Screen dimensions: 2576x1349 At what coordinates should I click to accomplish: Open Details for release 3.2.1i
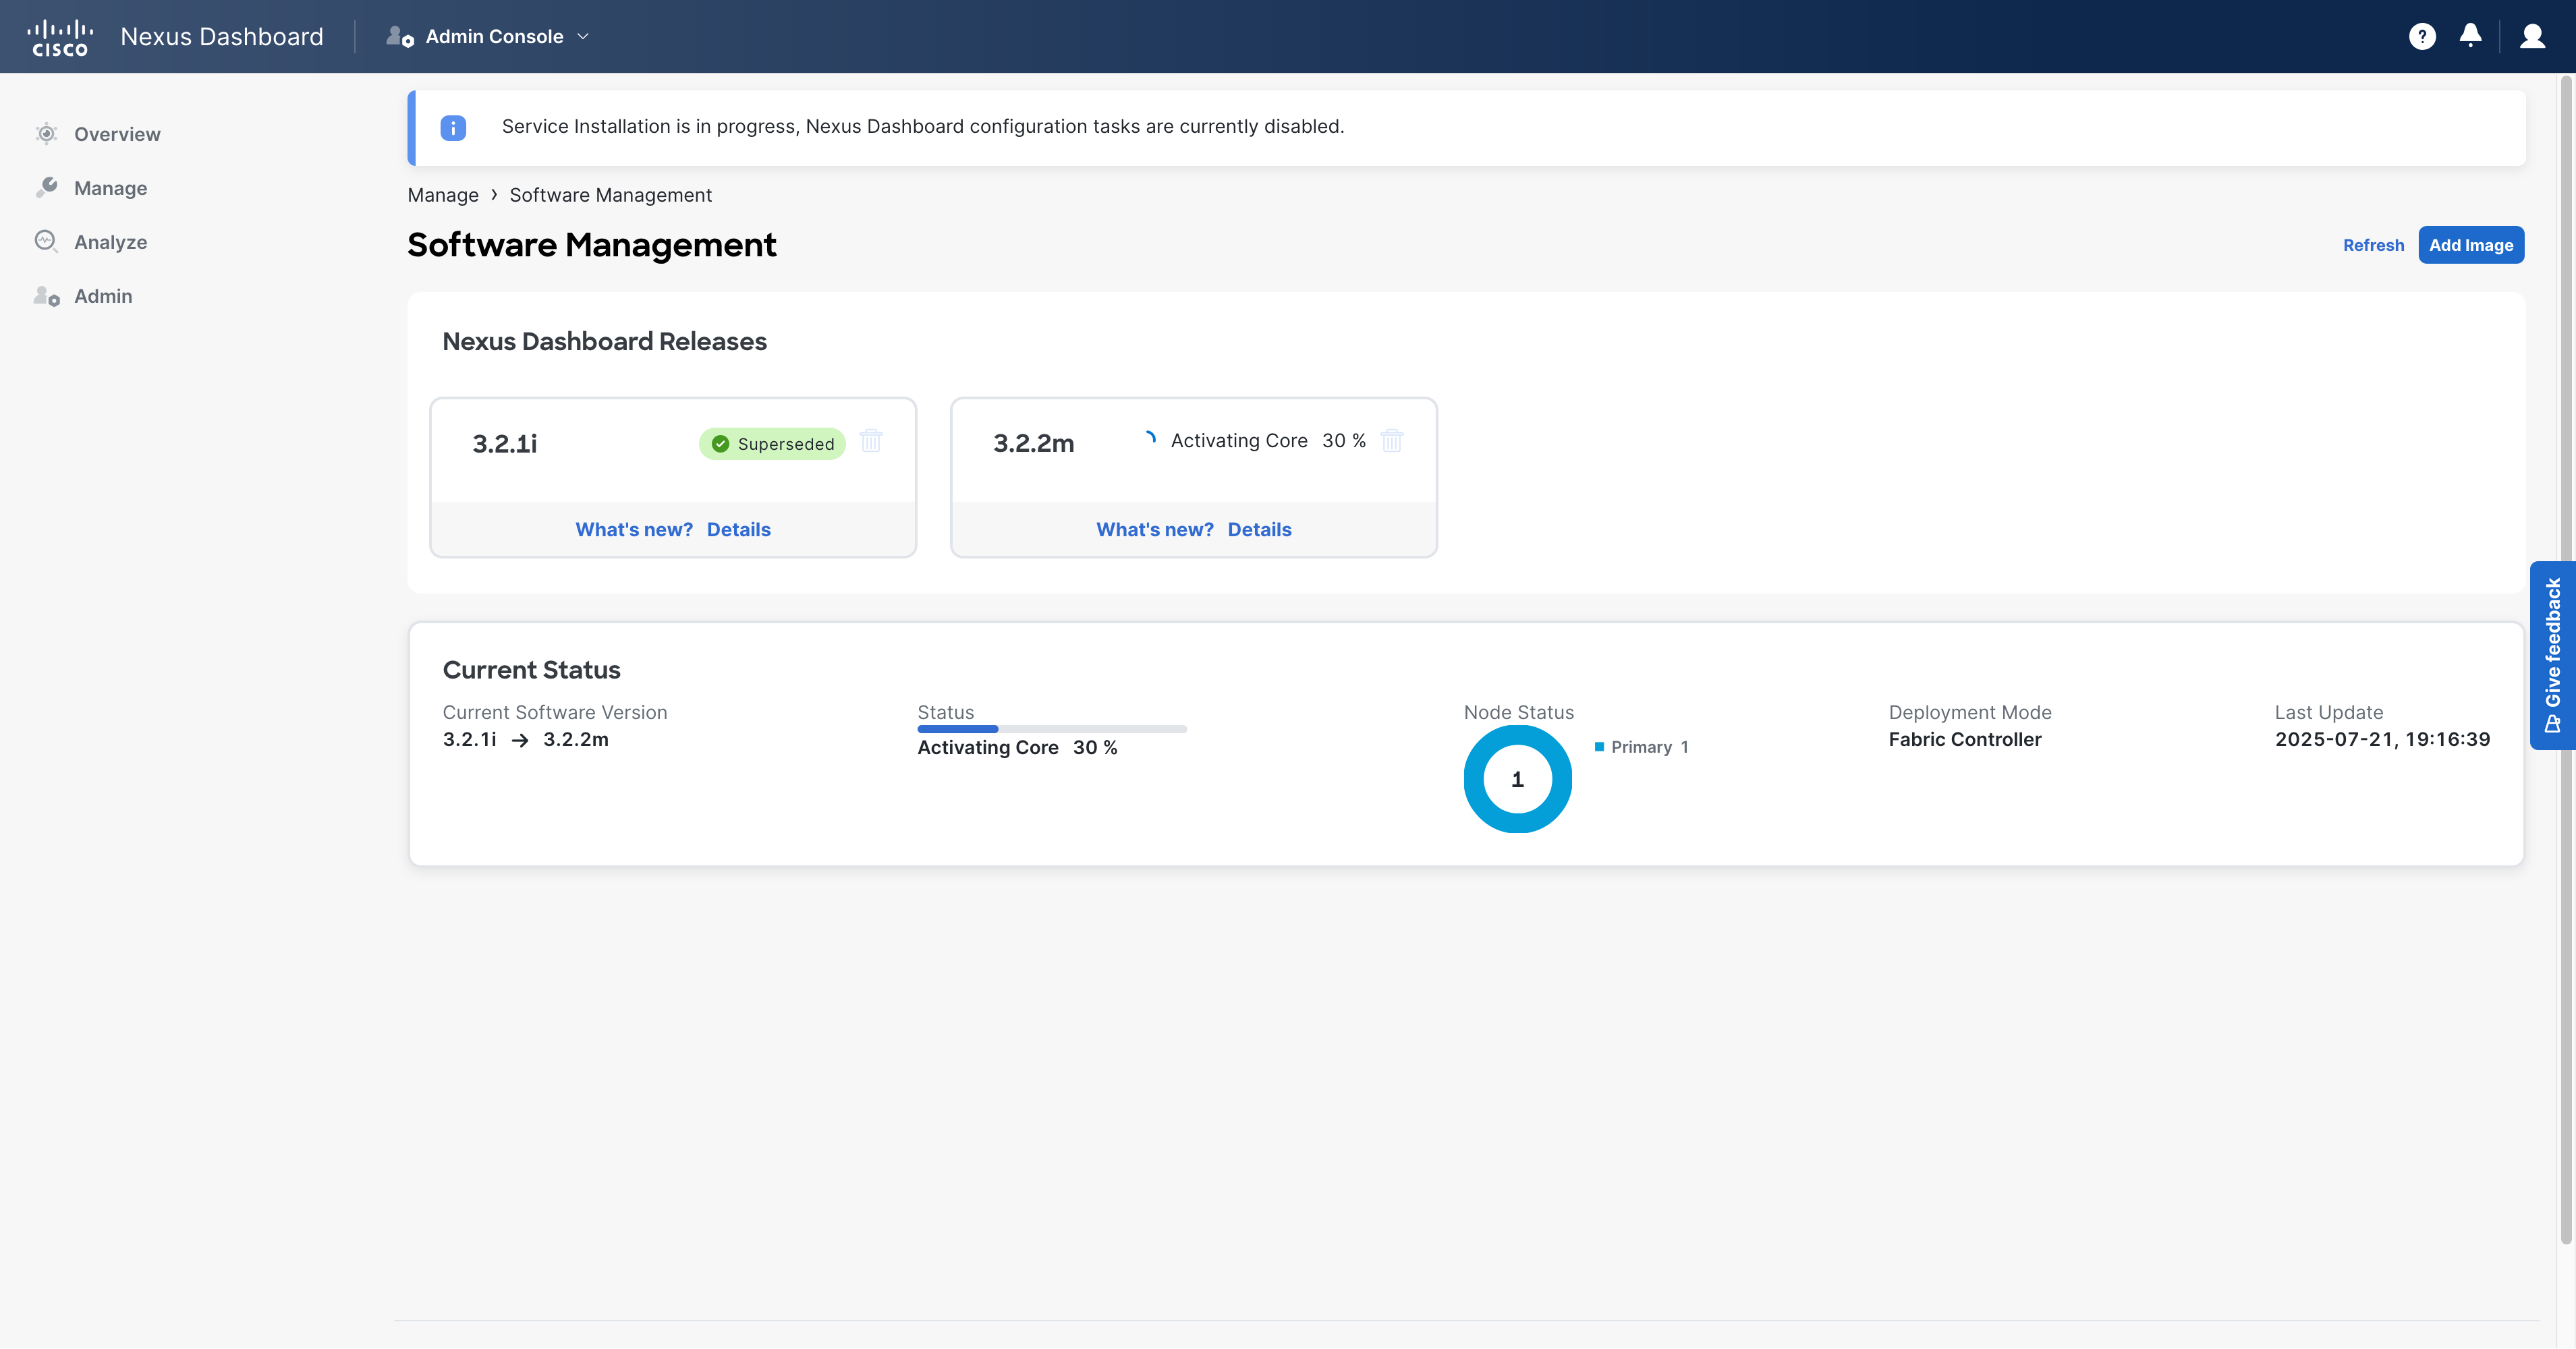[x=739, y=530]
